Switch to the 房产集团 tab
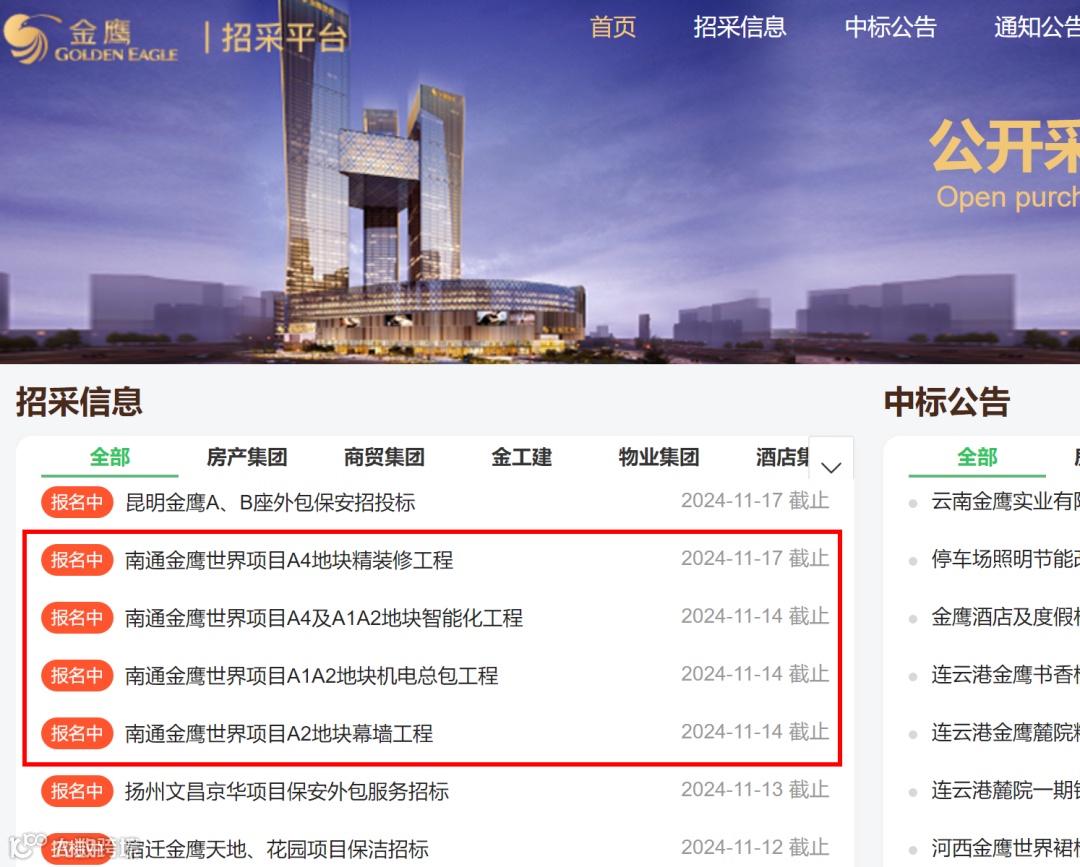Image resolution: width=1080 pixels, height=867 pixels. coord(247,457)
